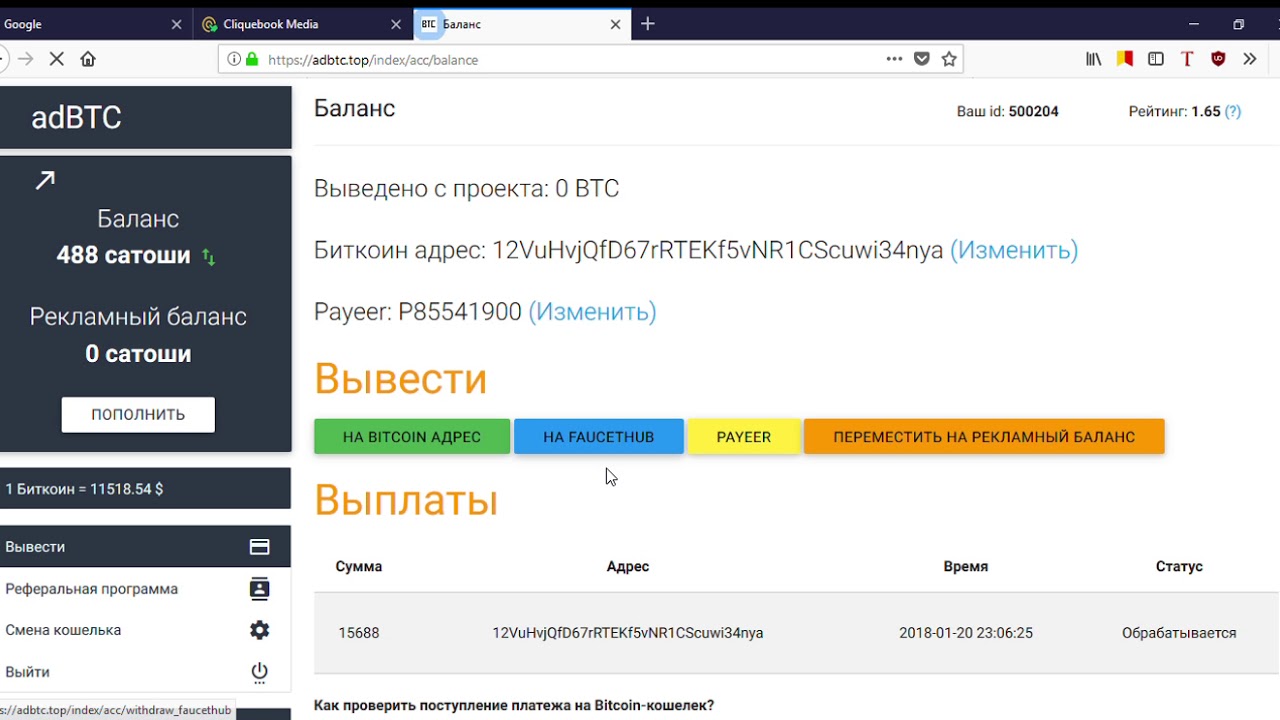Open a new browser tab
Viewport: 1280px width, 720px height.
(648, 24)
